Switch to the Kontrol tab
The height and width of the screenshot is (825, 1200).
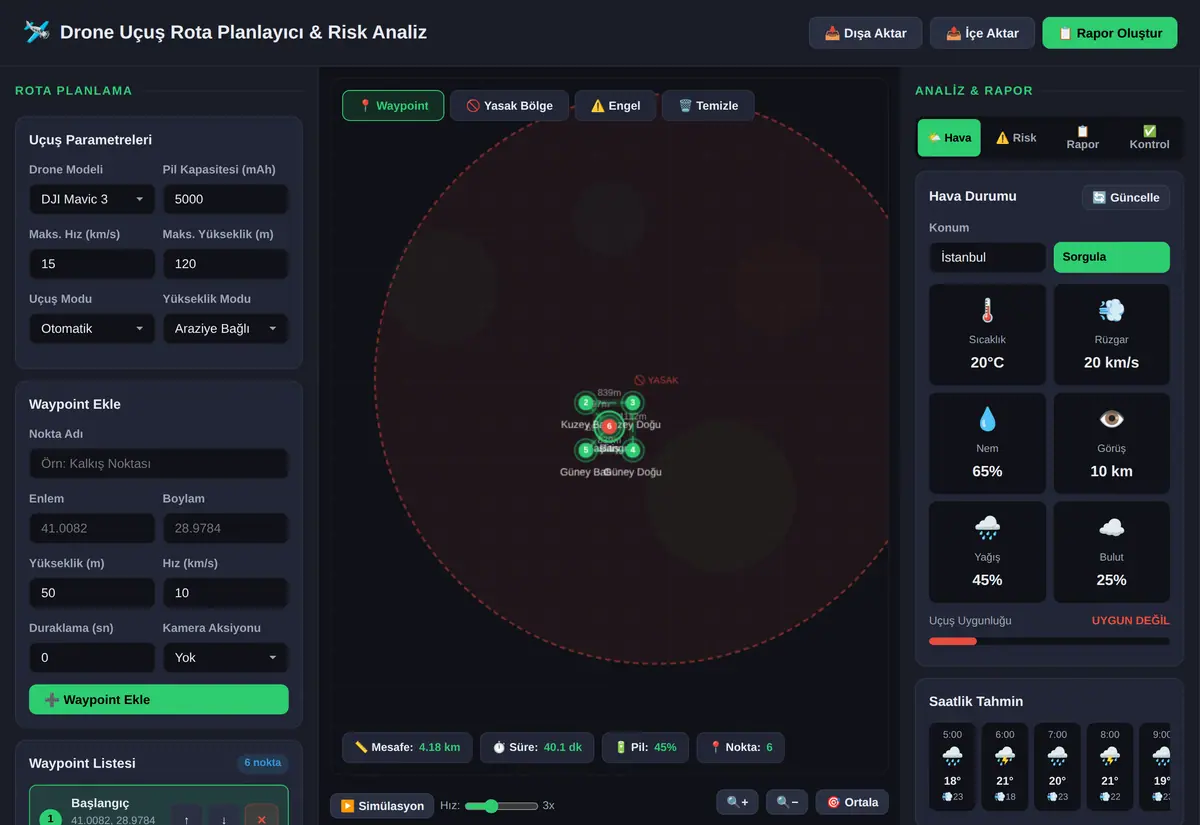tap(1149, 138)
